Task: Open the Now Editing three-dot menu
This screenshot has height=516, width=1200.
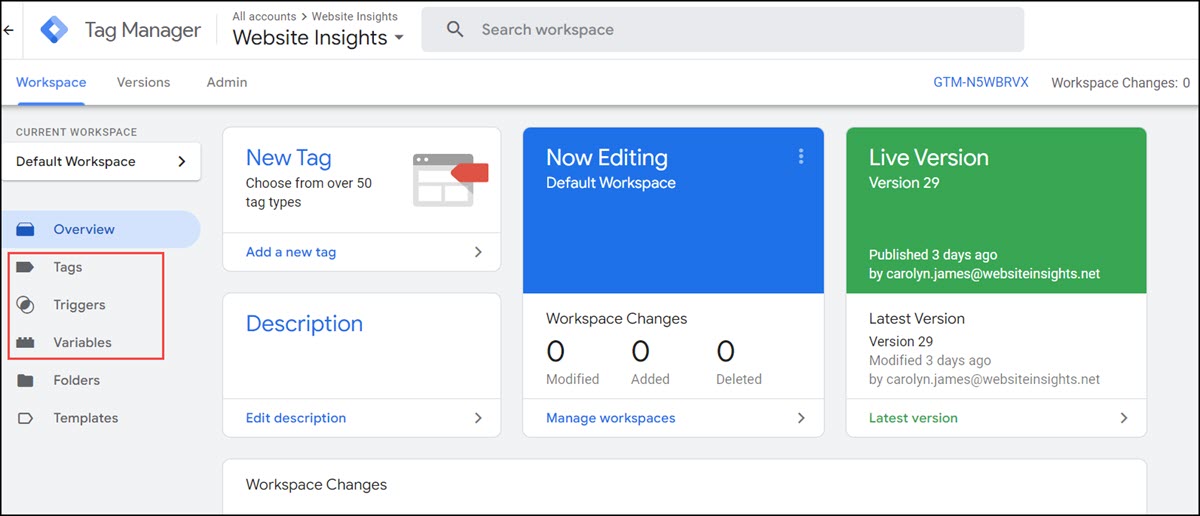Action: click(x=800, y=157)
